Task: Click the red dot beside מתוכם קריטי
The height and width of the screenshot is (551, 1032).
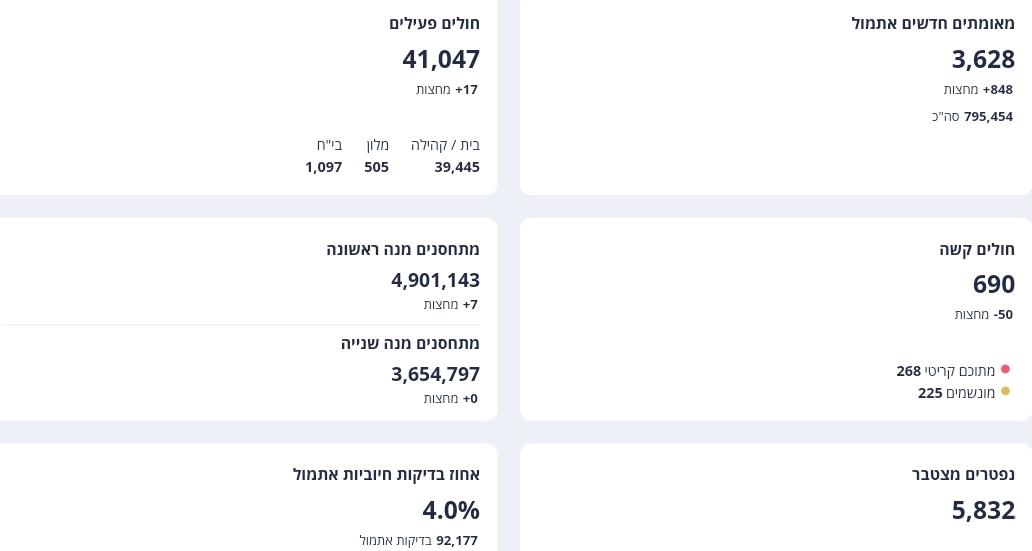Action: click(1005, 370)
